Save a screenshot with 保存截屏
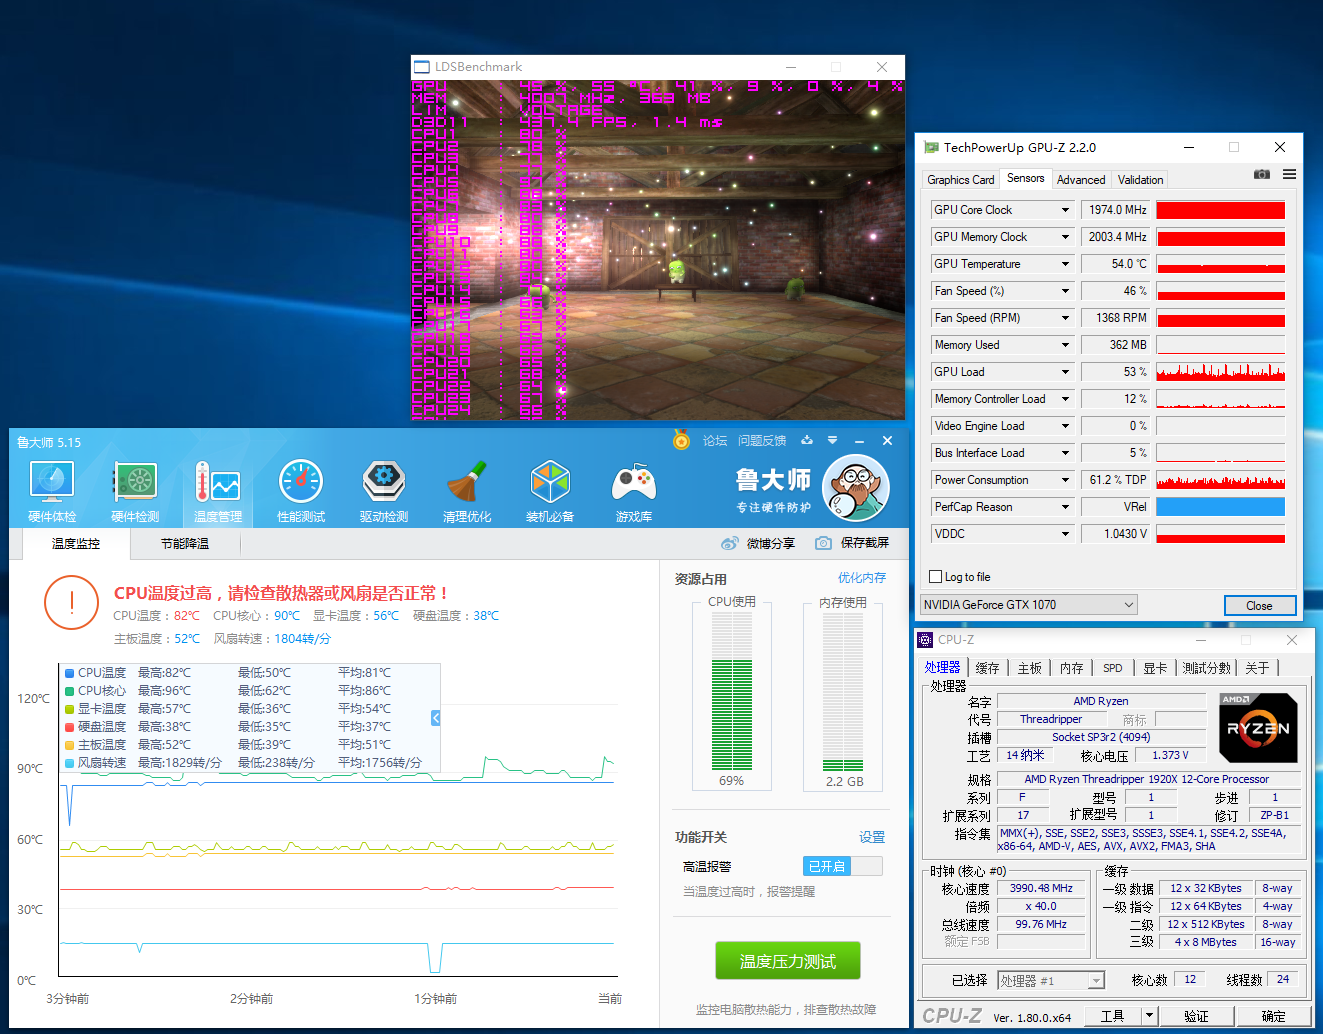The height and width of the screenshot is (1034, 1323). (852, 543)
